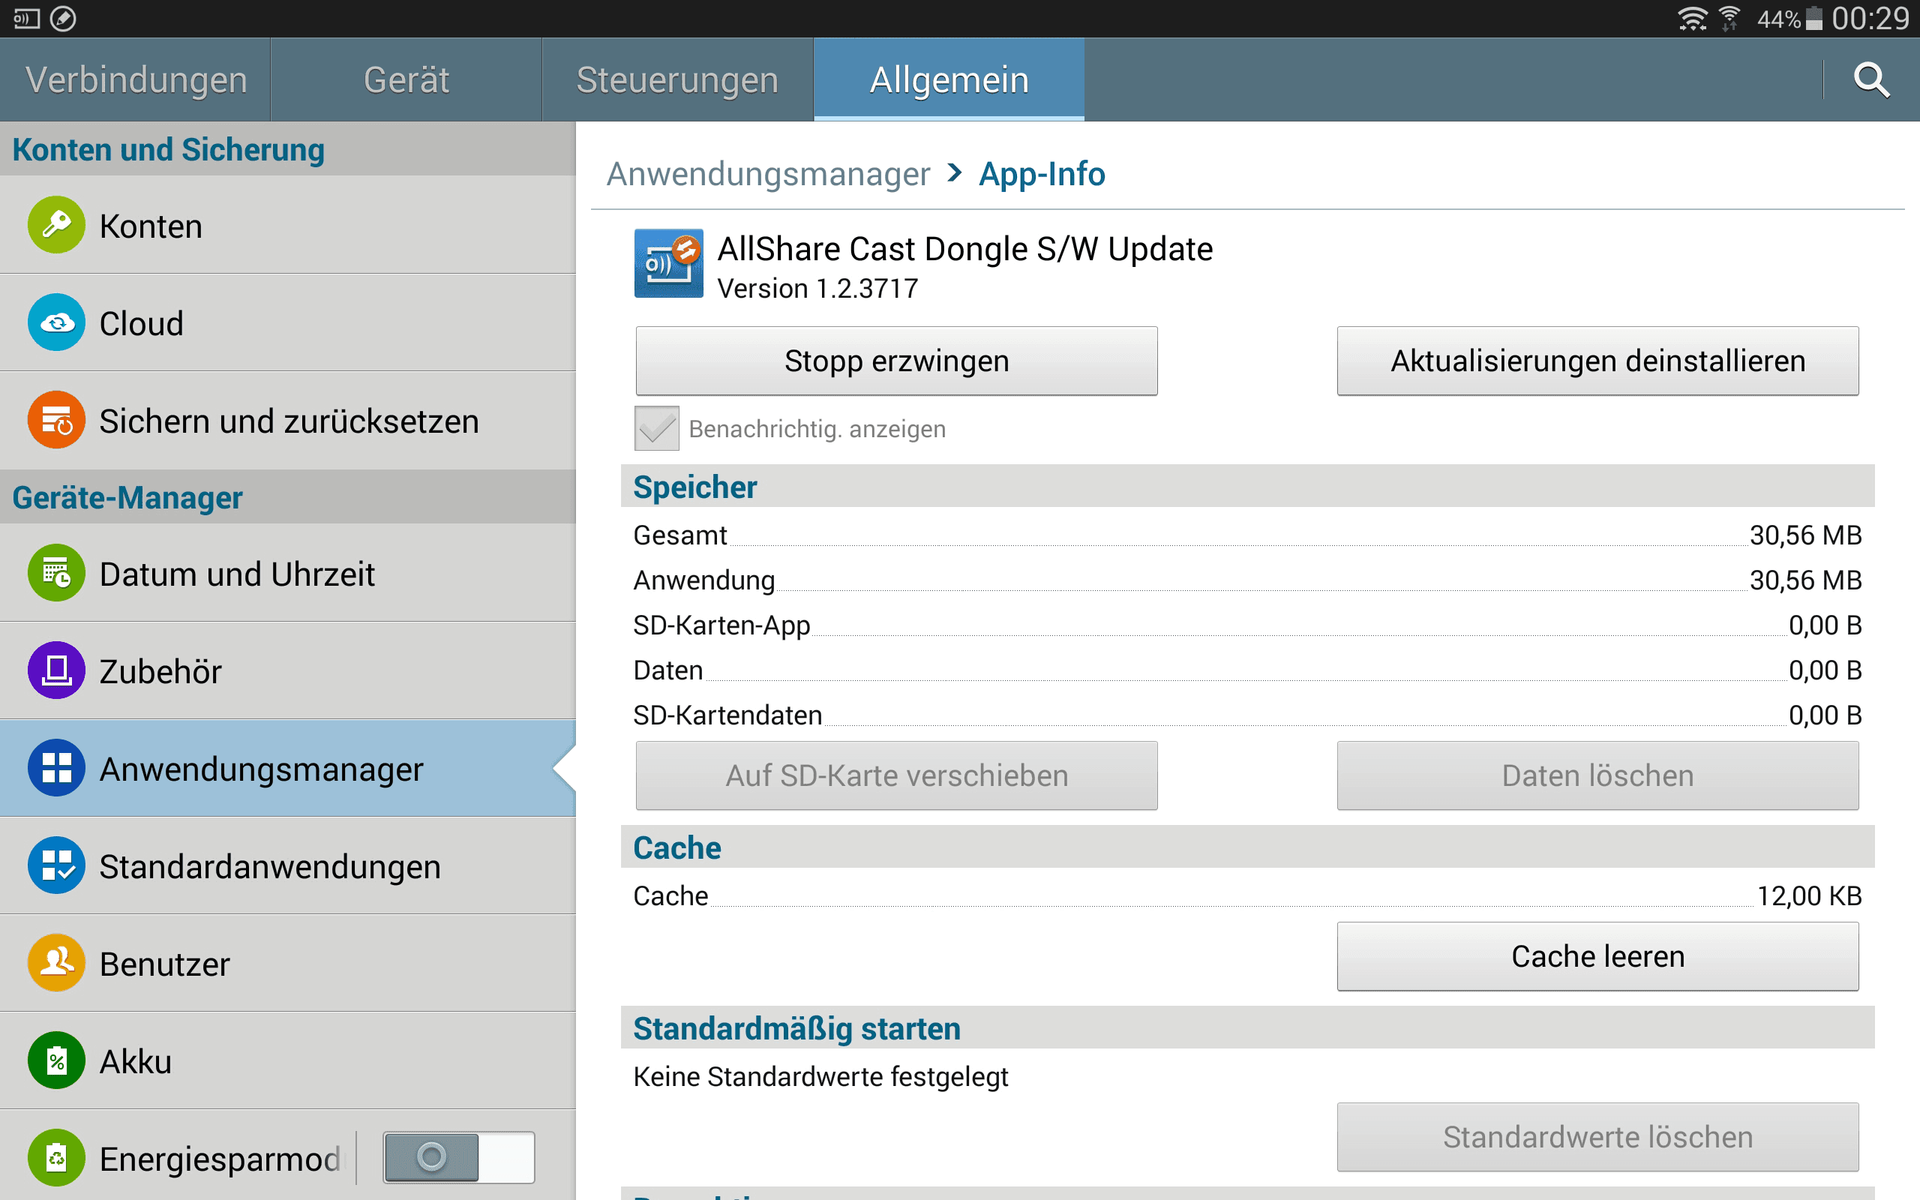Image resolution: width=1920 pixels, height=1200 pixels.
Task: Tap the App-Info breadcrumb label
Action: pyautogui.click(x=1042, y=174)
